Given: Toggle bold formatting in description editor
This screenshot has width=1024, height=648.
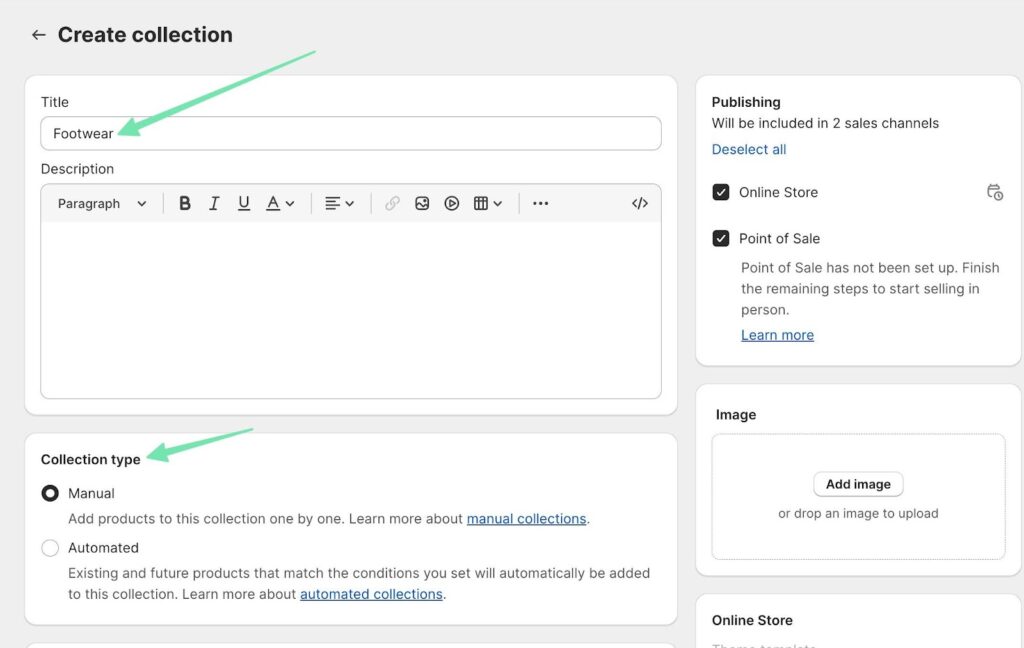Looking at the screenshot, I should pyautogui.click(x=185, y=203).
